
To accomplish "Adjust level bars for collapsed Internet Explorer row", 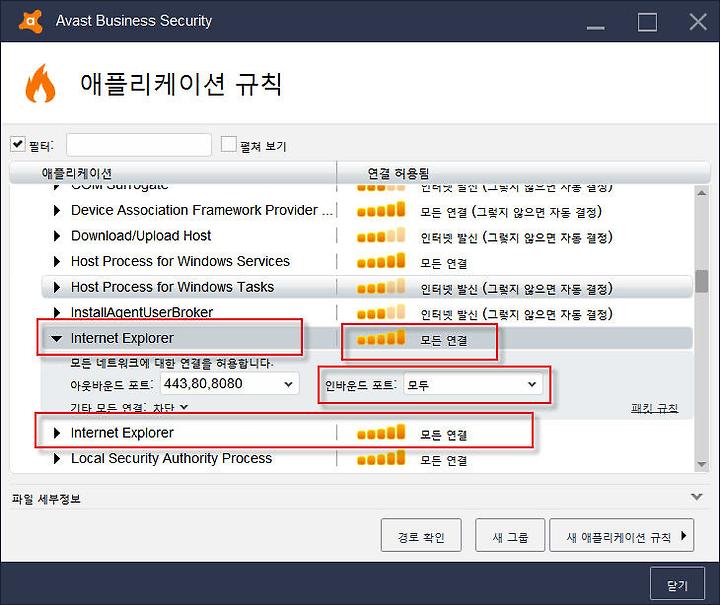I will pos(381,432).
